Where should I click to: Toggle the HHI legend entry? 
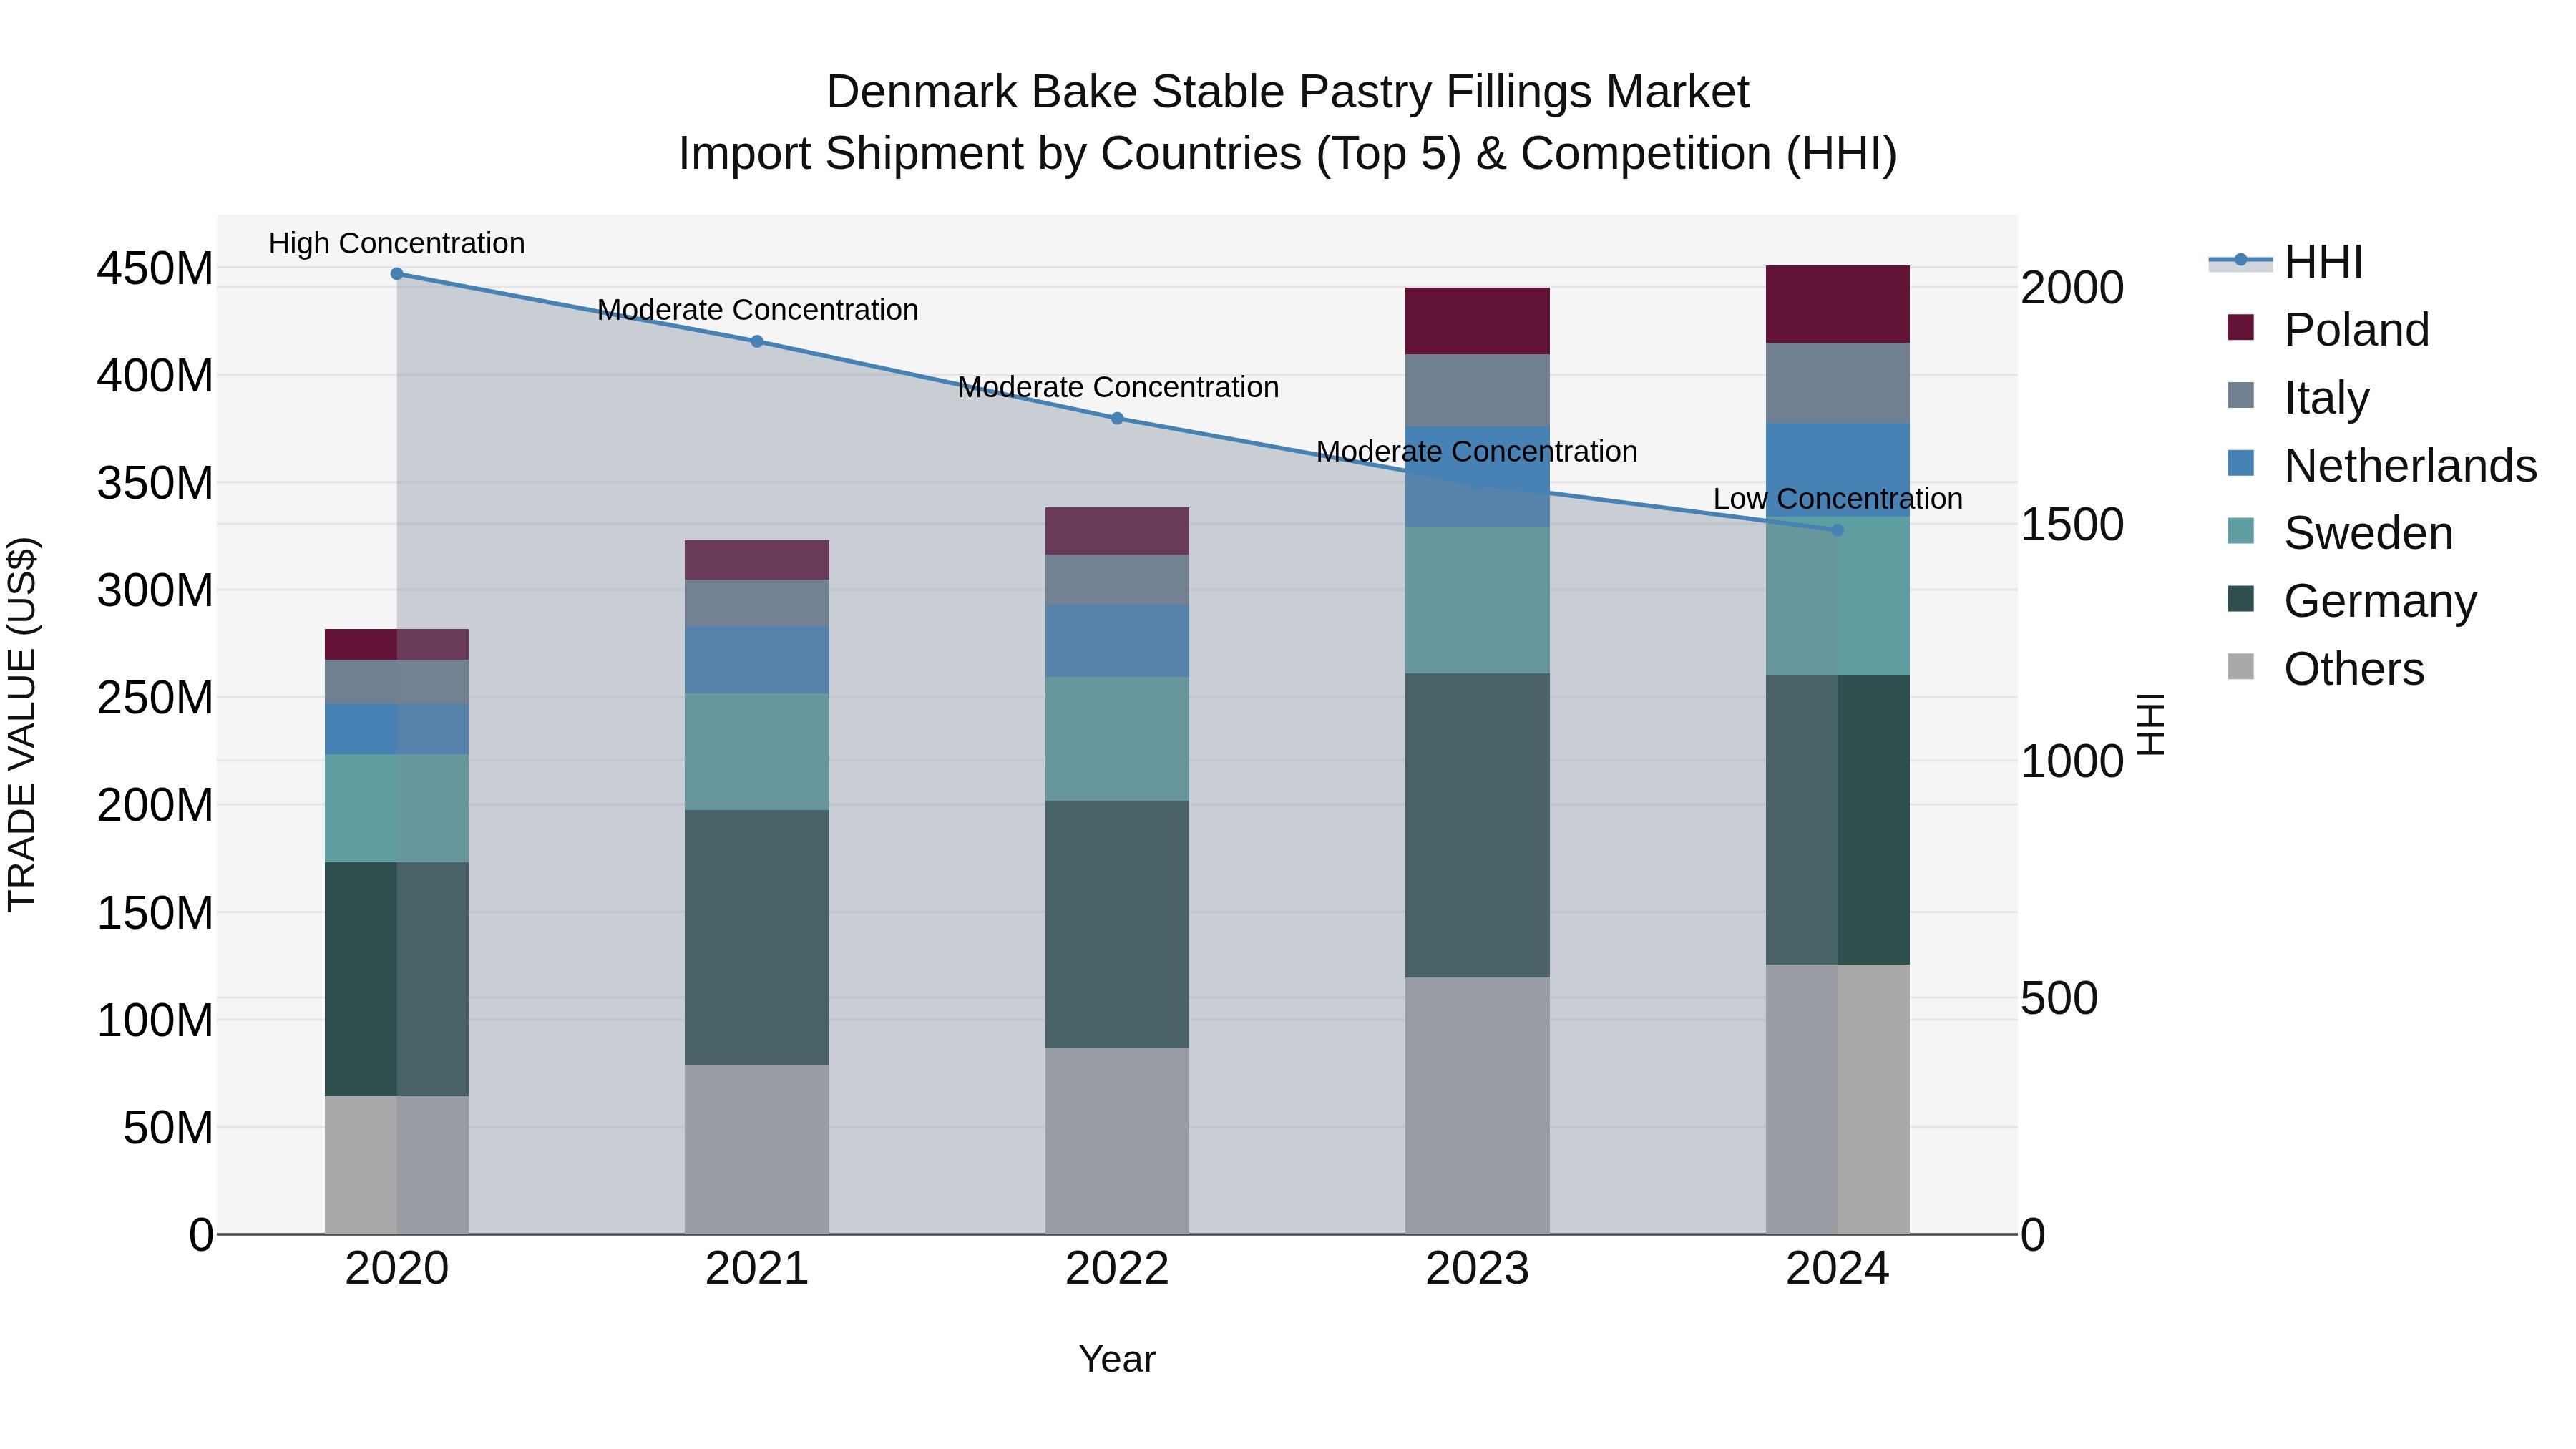click(x=2286, y=262)
